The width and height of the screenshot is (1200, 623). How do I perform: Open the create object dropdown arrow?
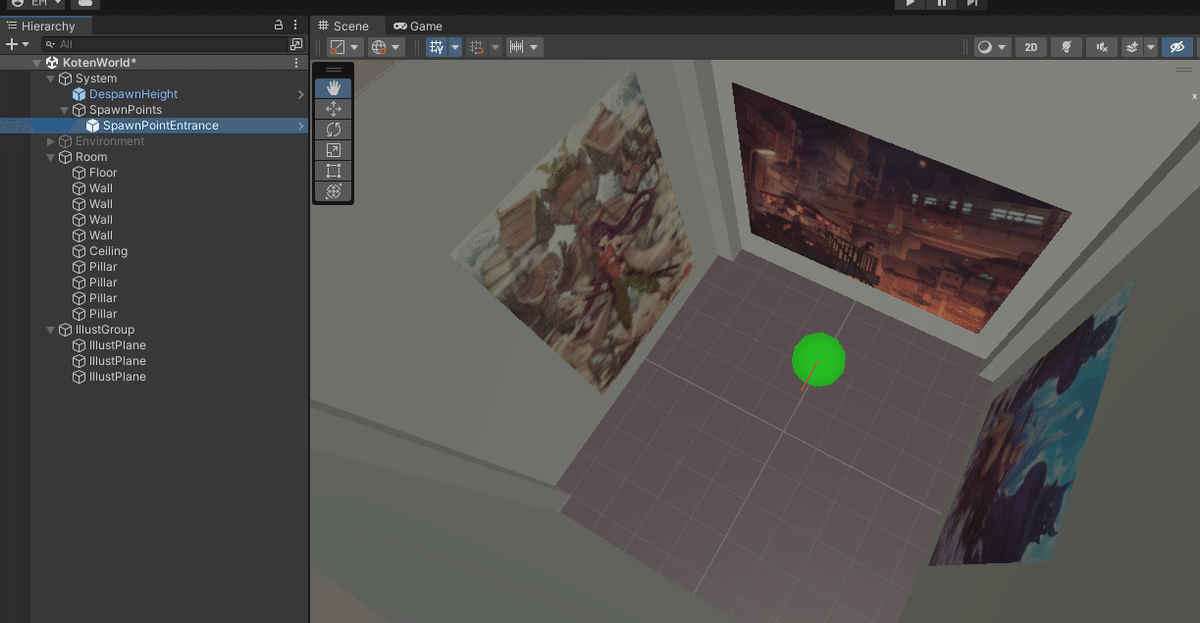pos(26,44)
